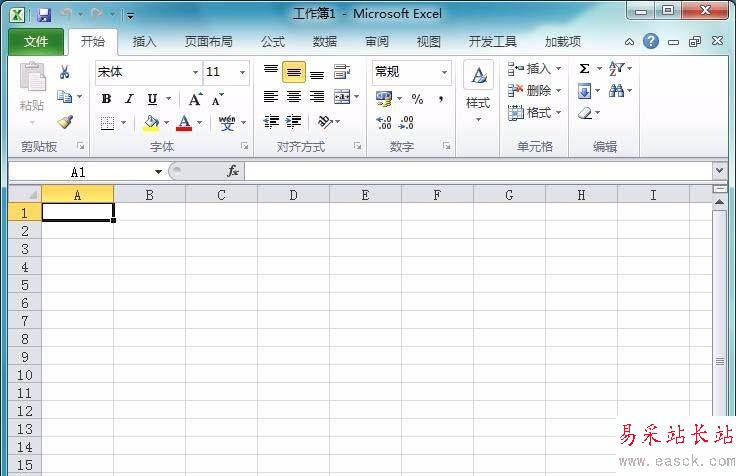Apply red font color A icon

click(x=184, y=123)
